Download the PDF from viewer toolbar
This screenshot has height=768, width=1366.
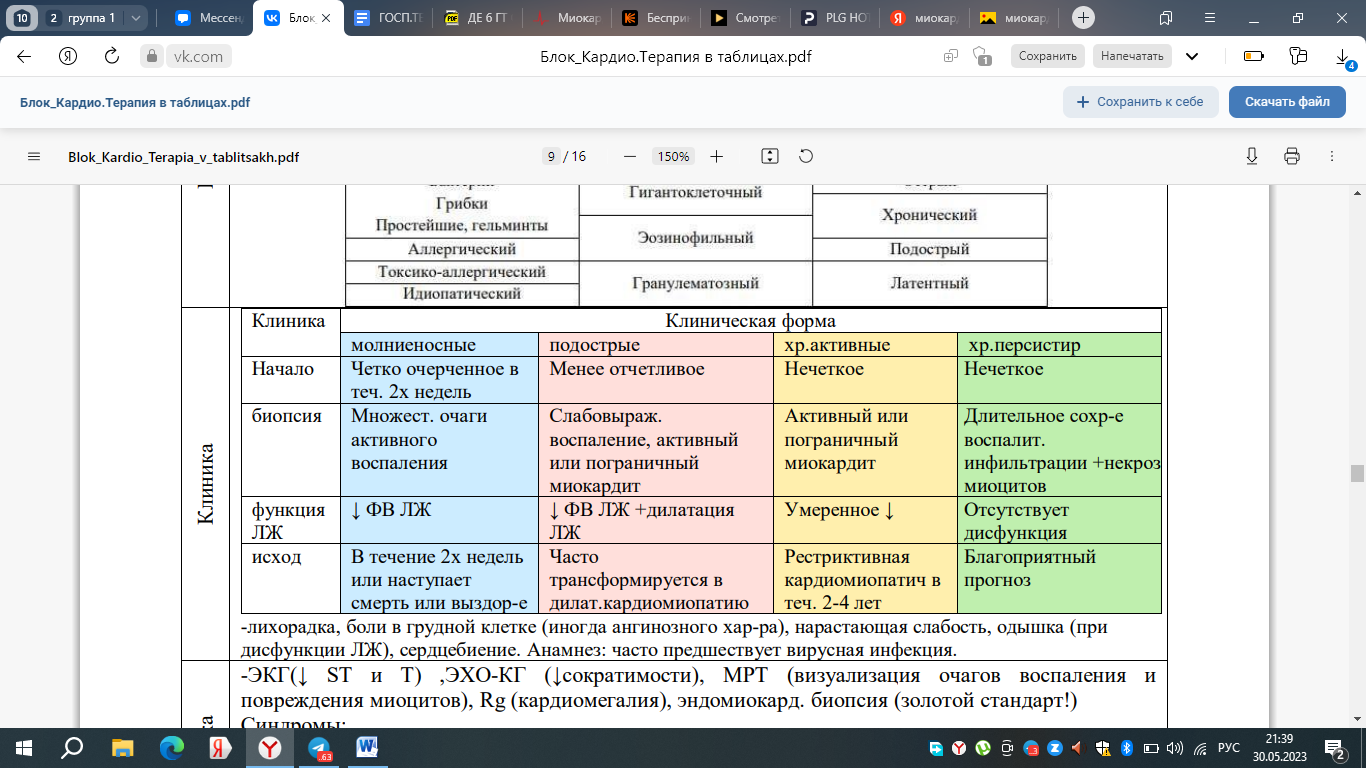point(1251,157)
